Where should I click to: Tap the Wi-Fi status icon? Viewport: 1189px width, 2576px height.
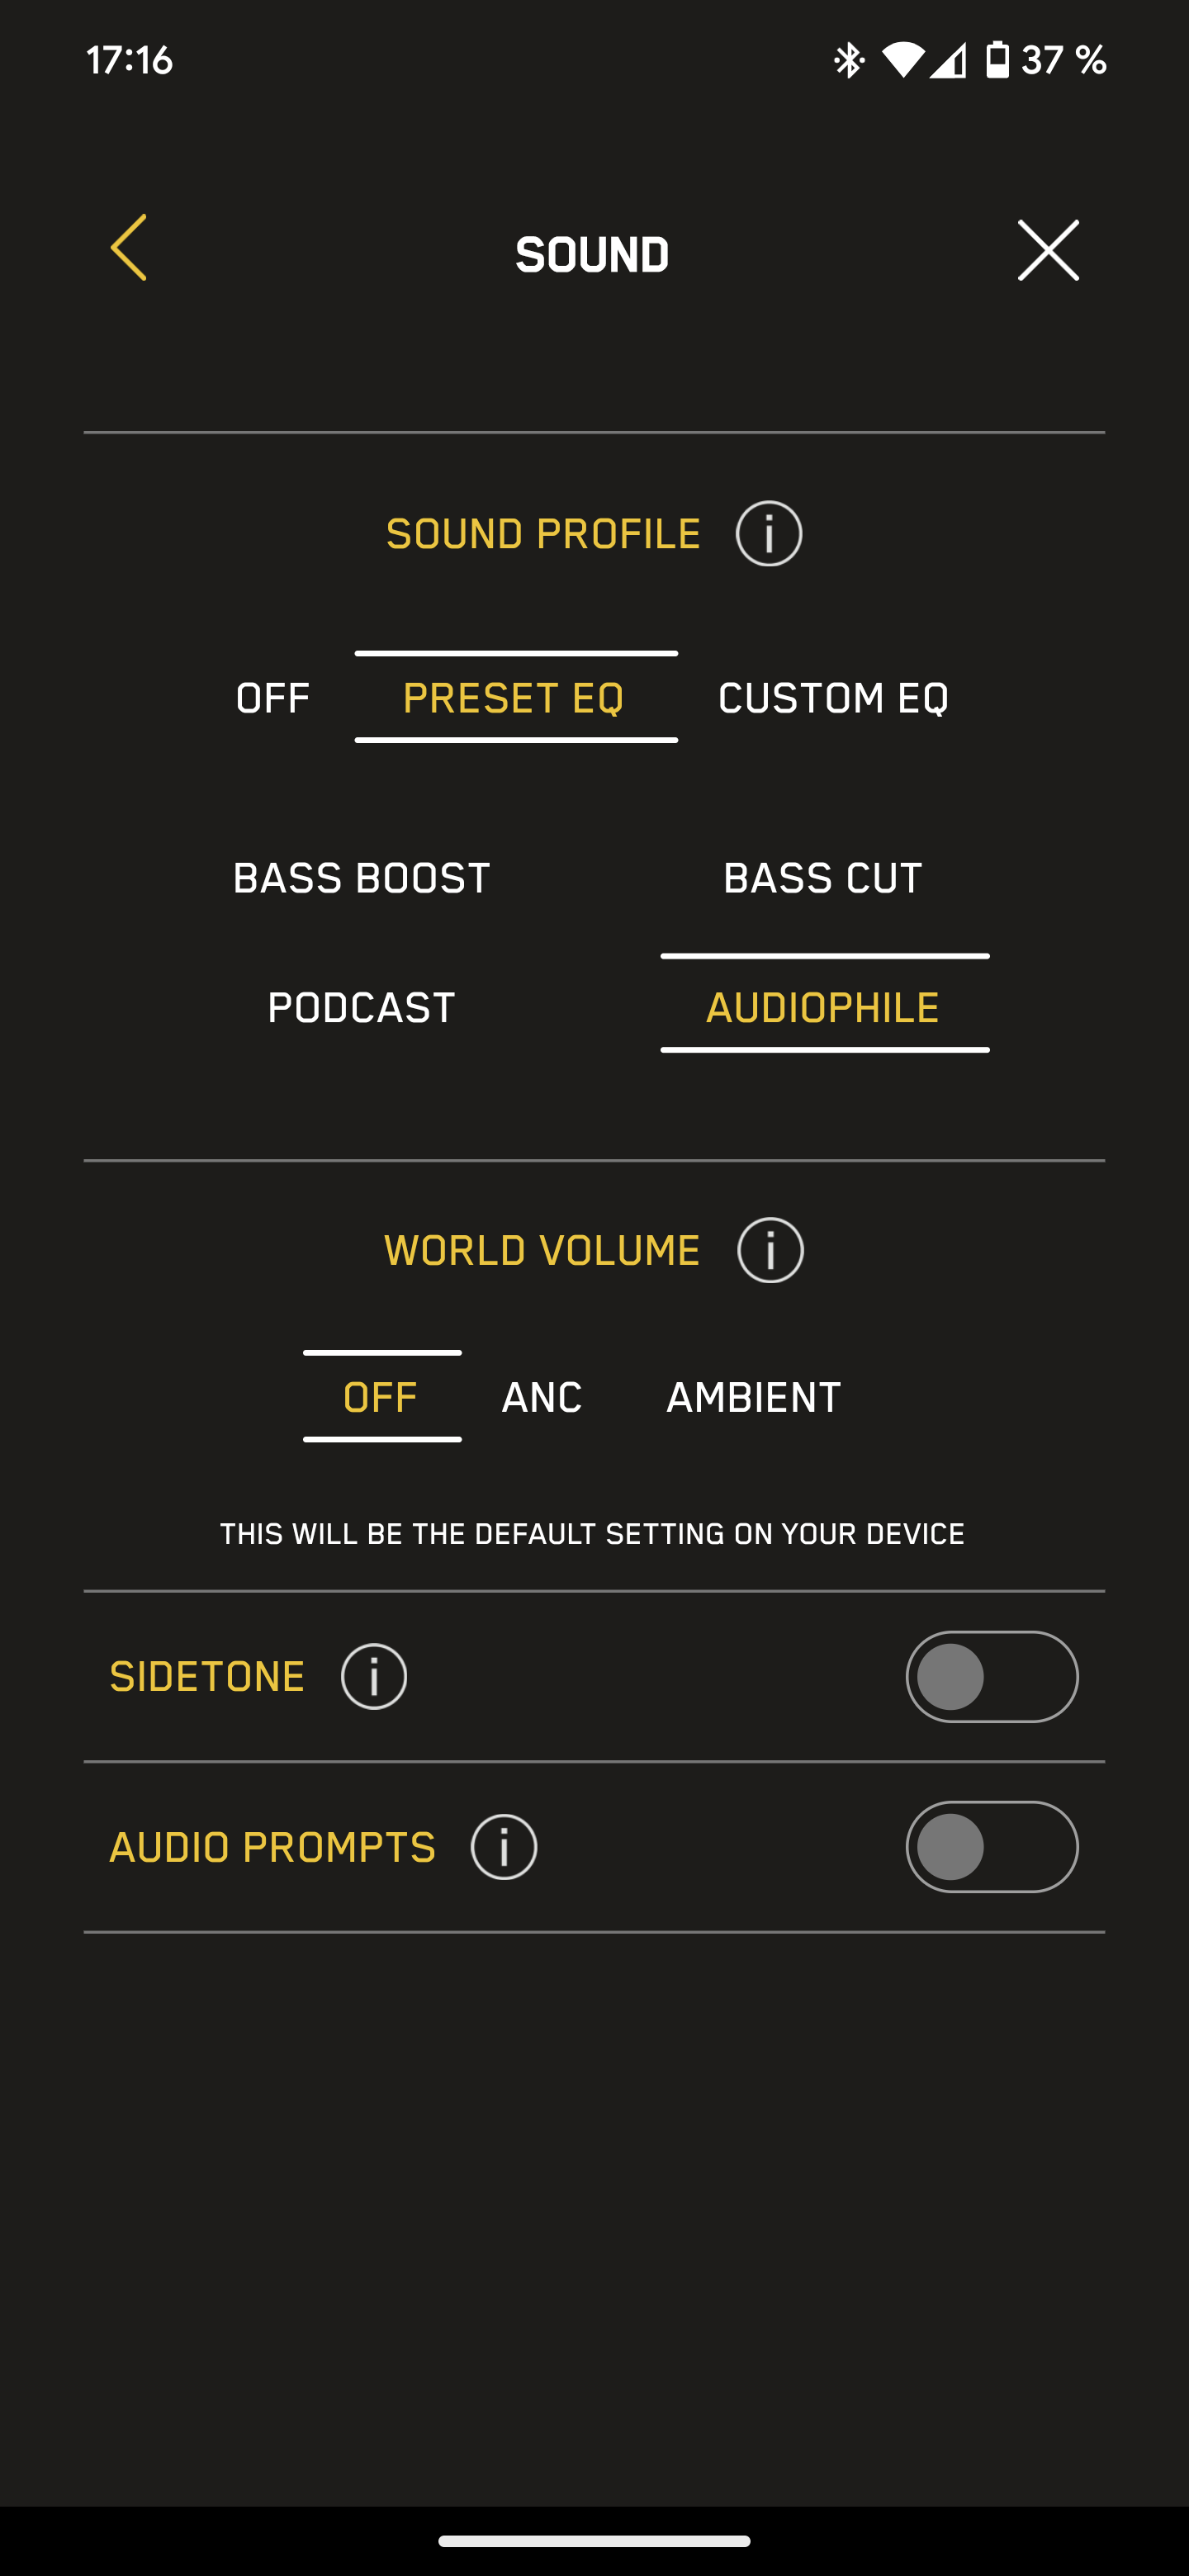(x=903, y=60)
